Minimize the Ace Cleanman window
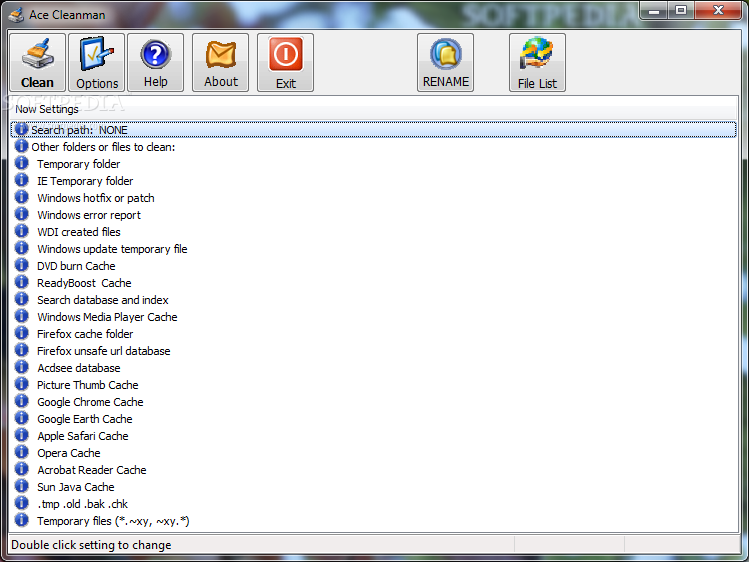 point(654,10)
